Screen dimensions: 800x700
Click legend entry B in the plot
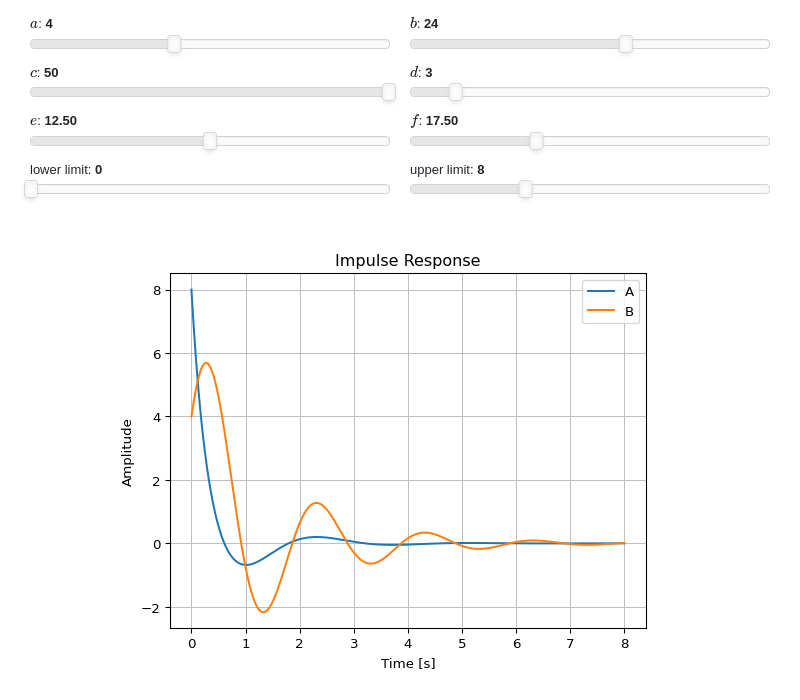611,311
